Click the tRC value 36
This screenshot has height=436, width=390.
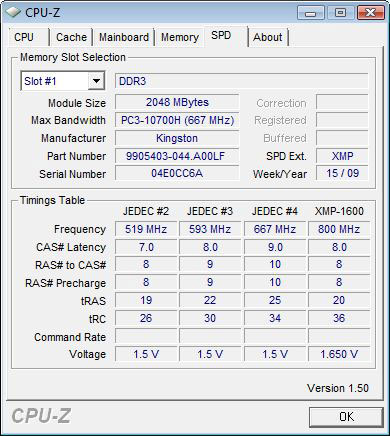[339, 318]
